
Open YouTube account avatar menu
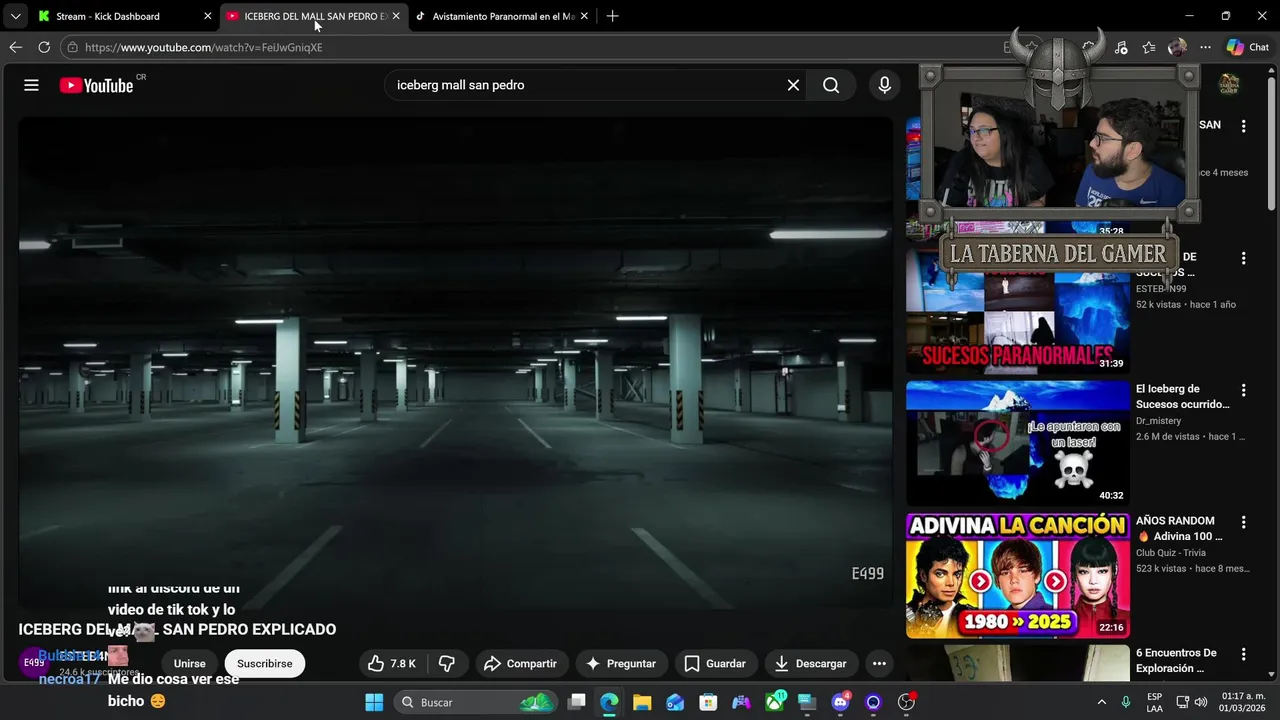coord(1228,85)
